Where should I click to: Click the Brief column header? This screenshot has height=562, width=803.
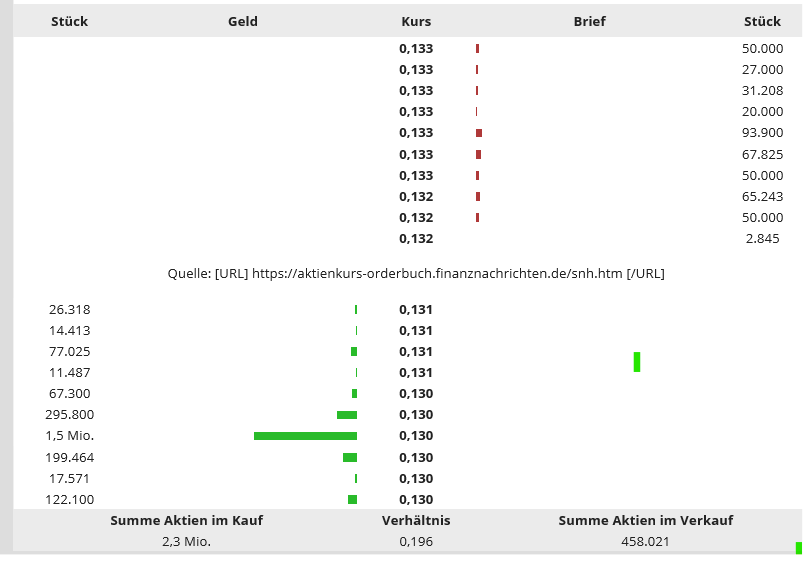coord(590,21)
